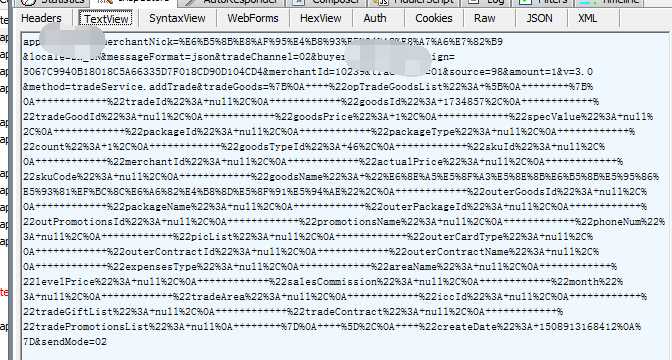
Task: View request as JSON tab
Action: pos(540,18)
